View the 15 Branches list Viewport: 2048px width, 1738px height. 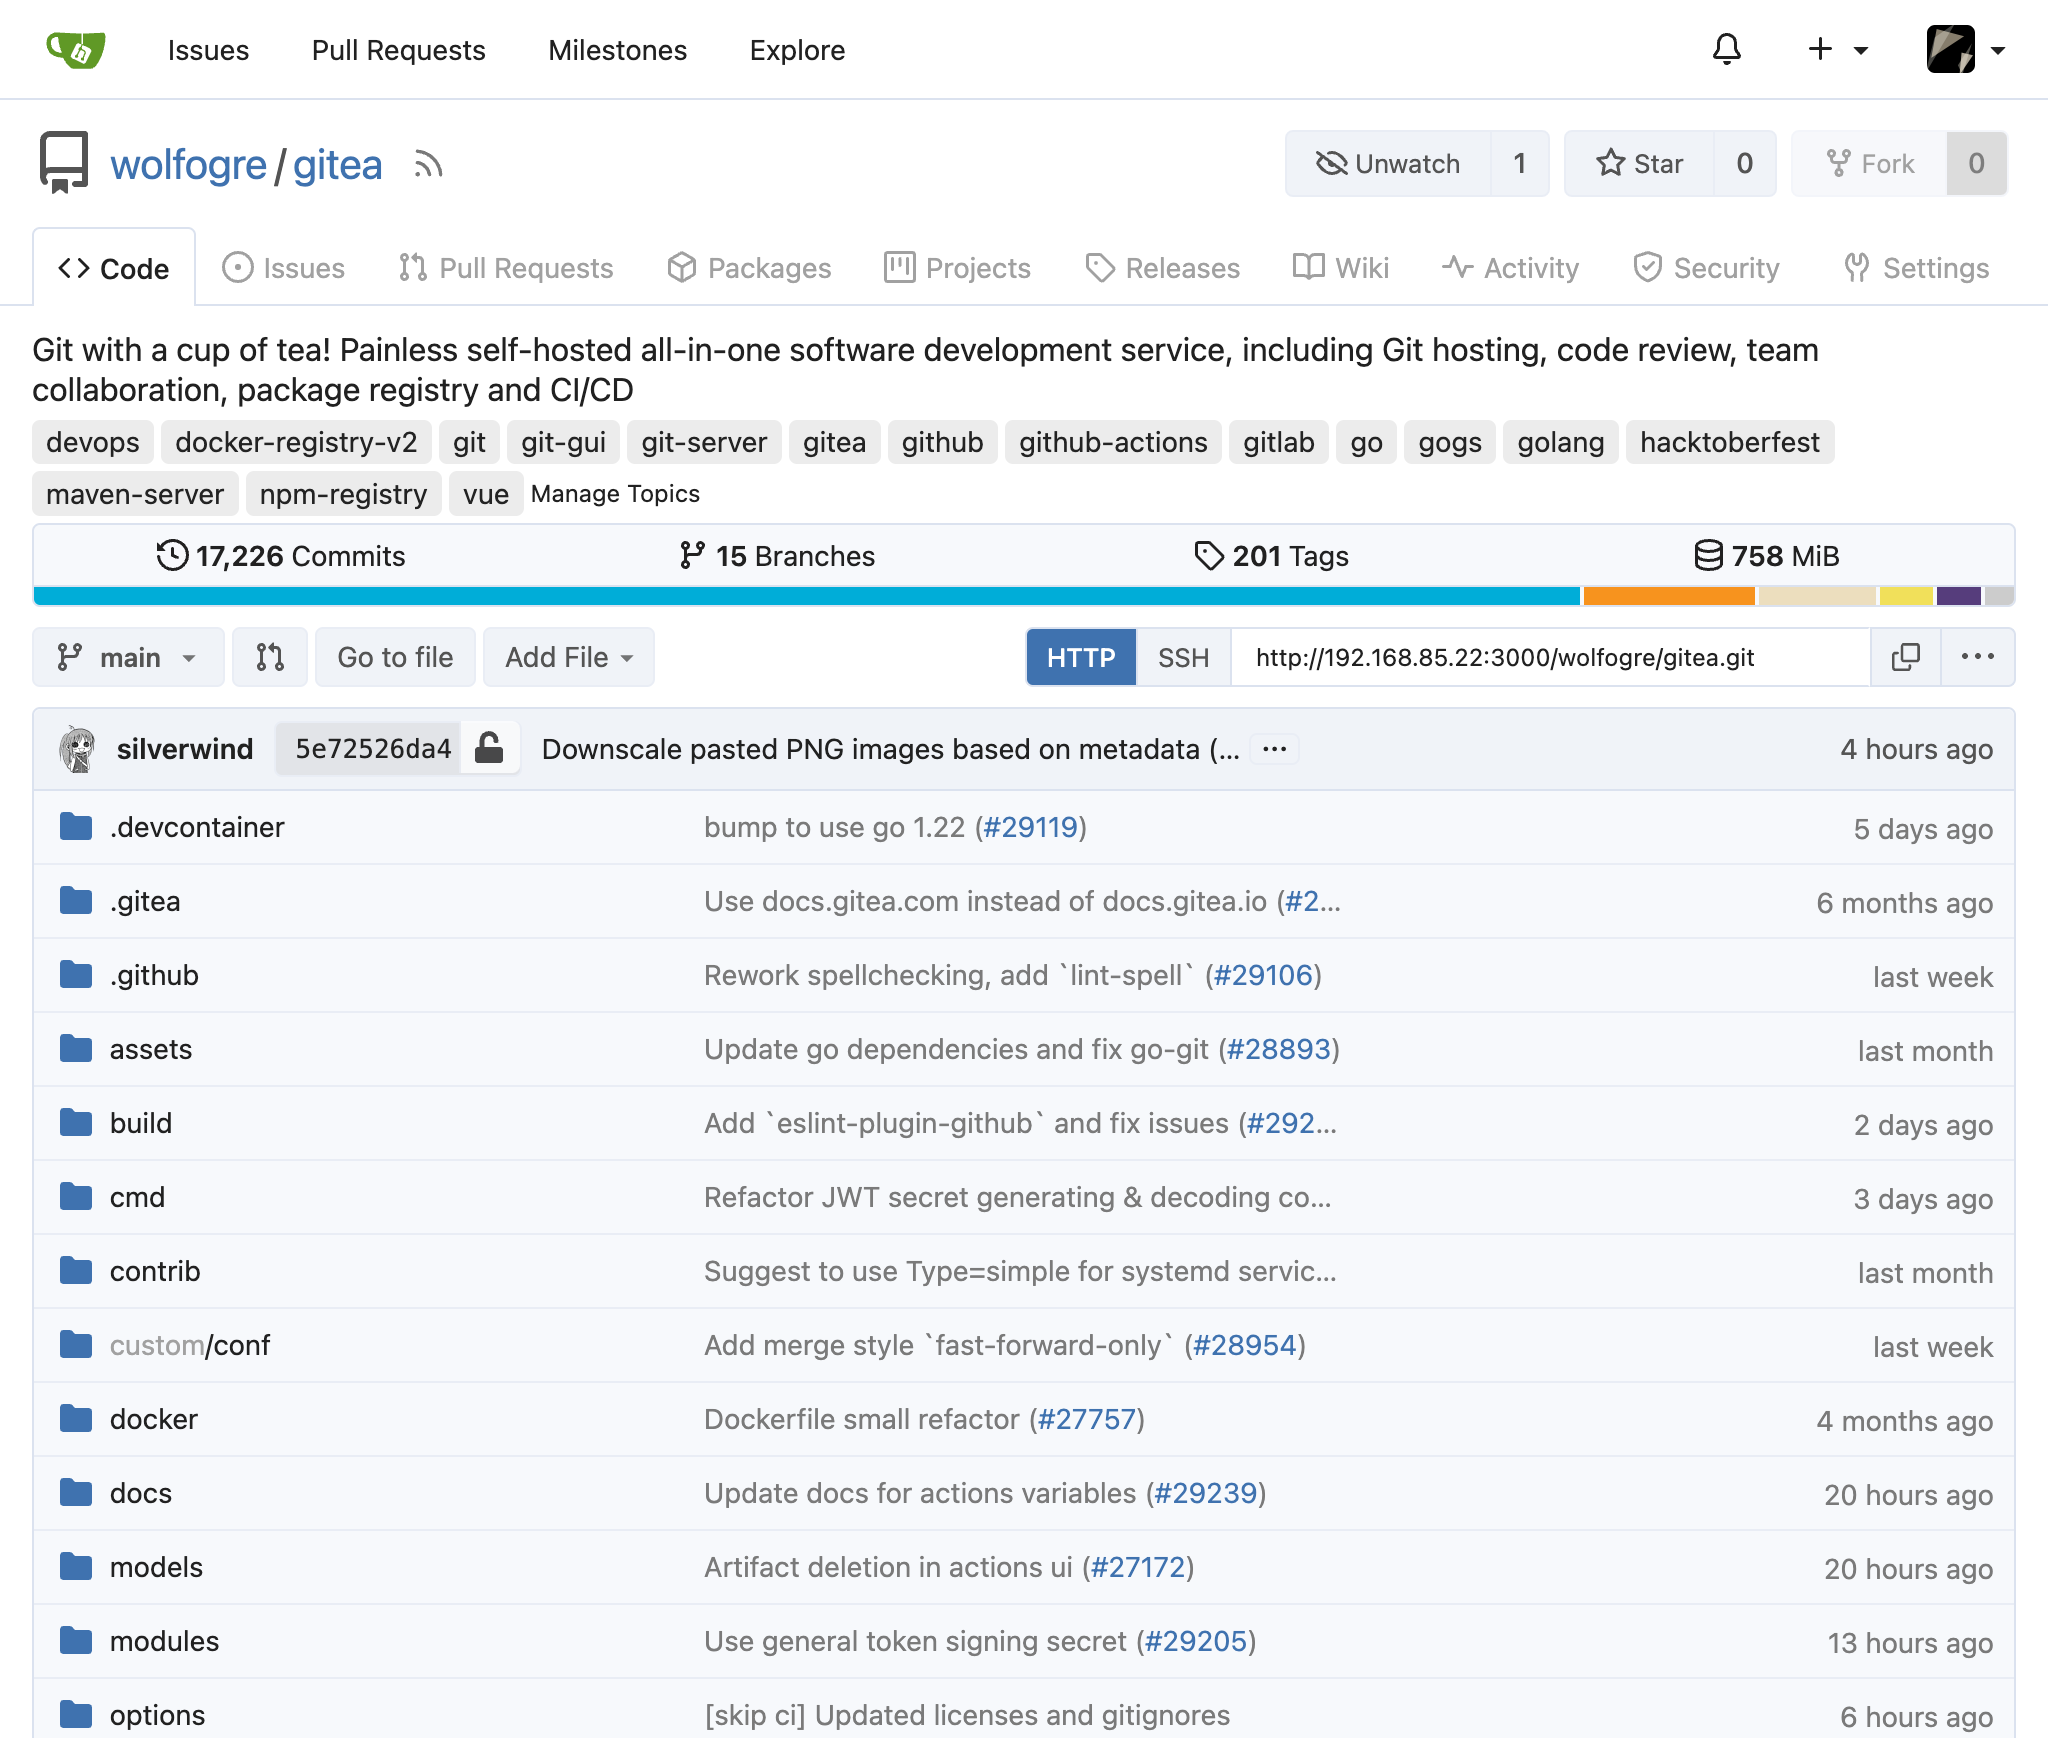coord(777,556)
